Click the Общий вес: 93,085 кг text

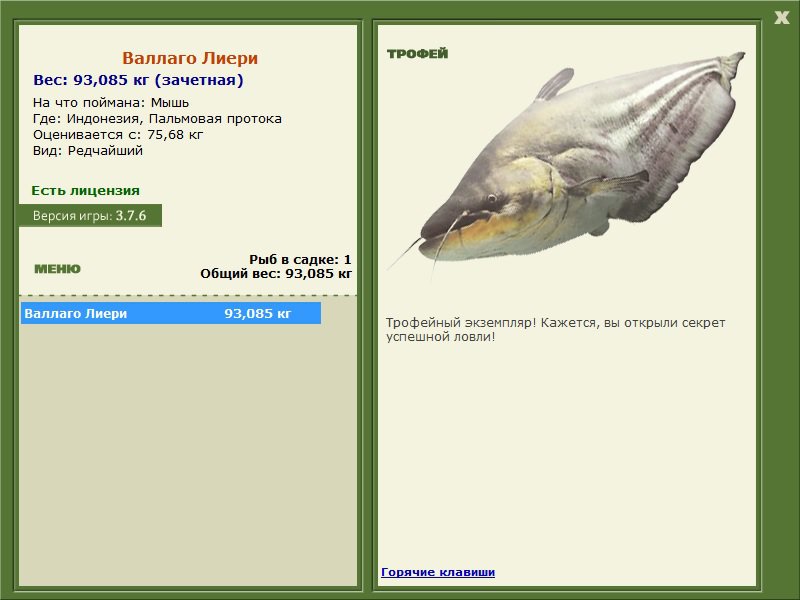[x=276, y=274]
